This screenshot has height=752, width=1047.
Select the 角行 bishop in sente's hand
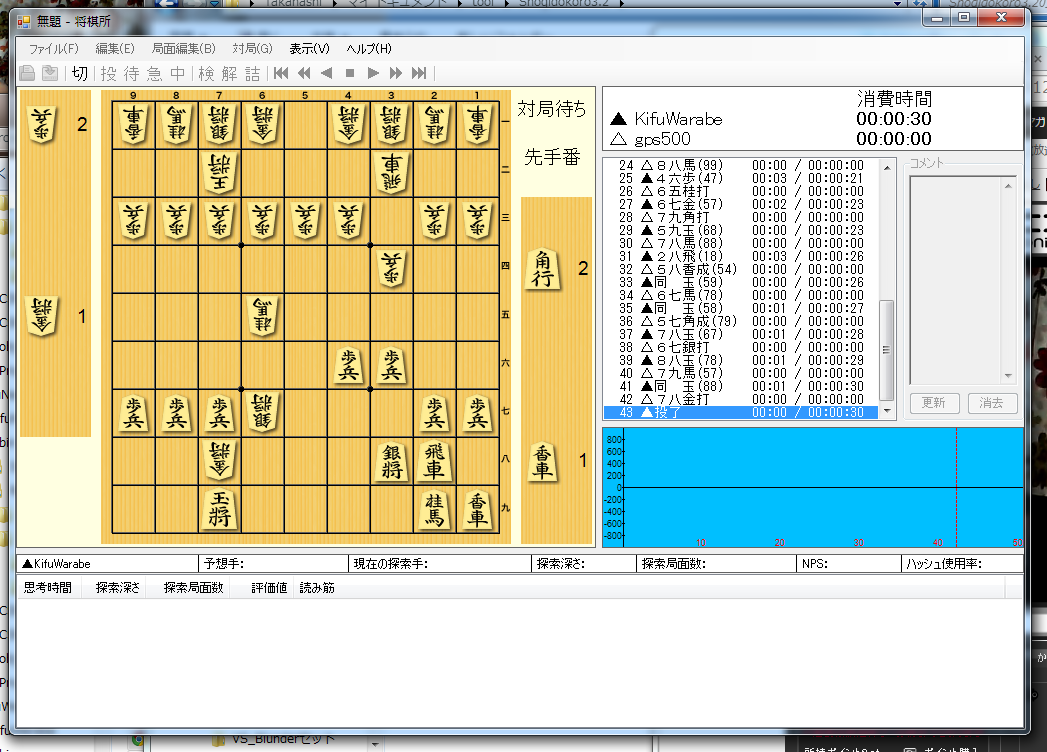pos(542,268)
